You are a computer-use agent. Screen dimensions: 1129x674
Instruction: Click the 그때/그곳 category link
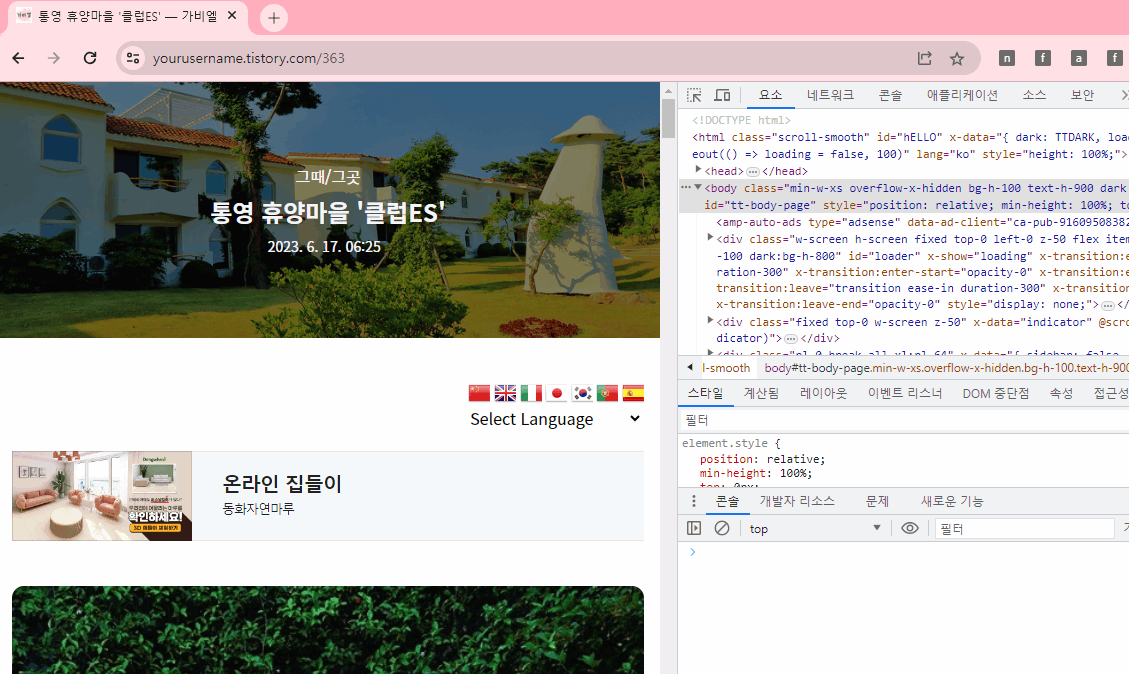[x=328, y=177]
